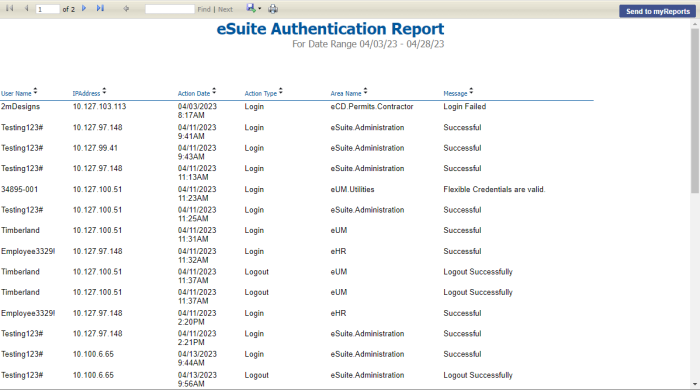Sort by Action Date column

[214, 91]
